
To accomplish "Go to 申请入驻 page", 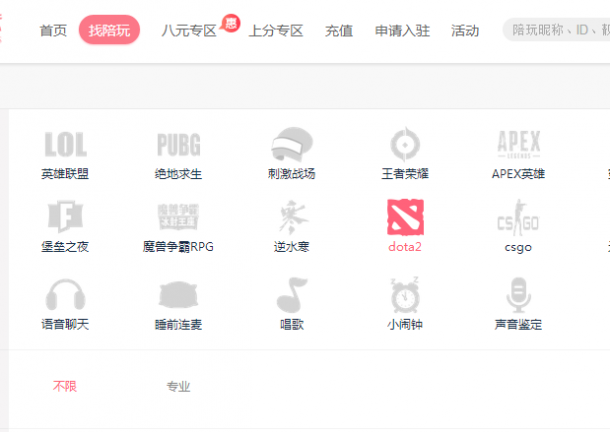I will [x=402, y=30].
